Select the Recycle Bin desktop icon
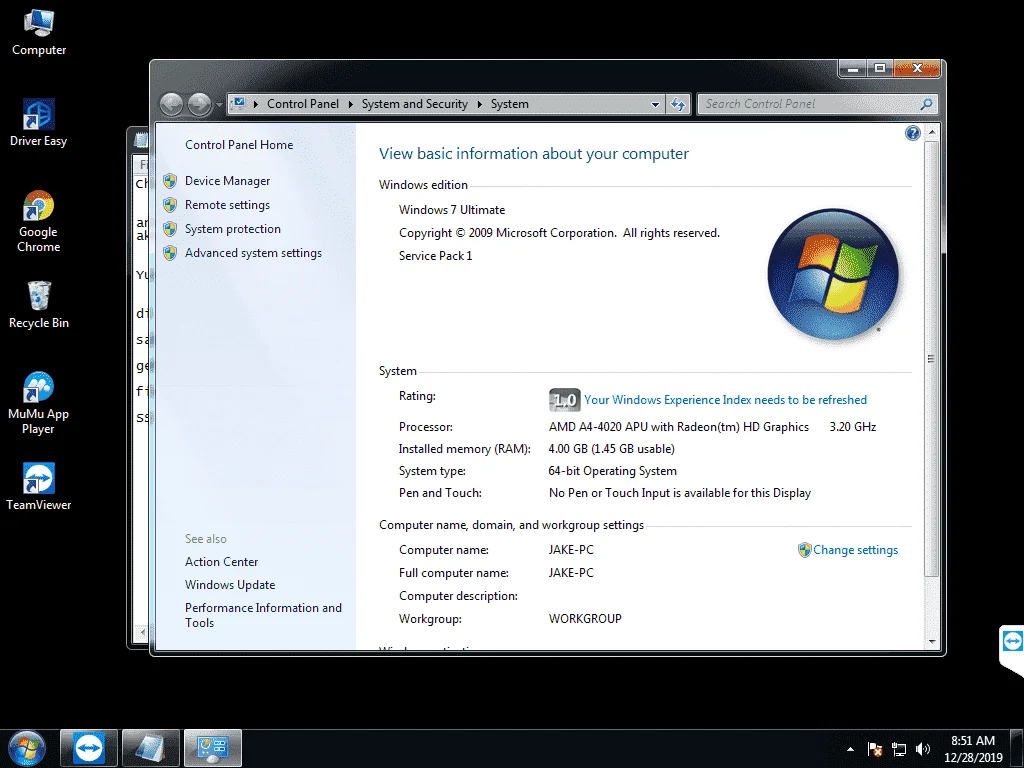The image size is (1024, 768). coord(39,304)
